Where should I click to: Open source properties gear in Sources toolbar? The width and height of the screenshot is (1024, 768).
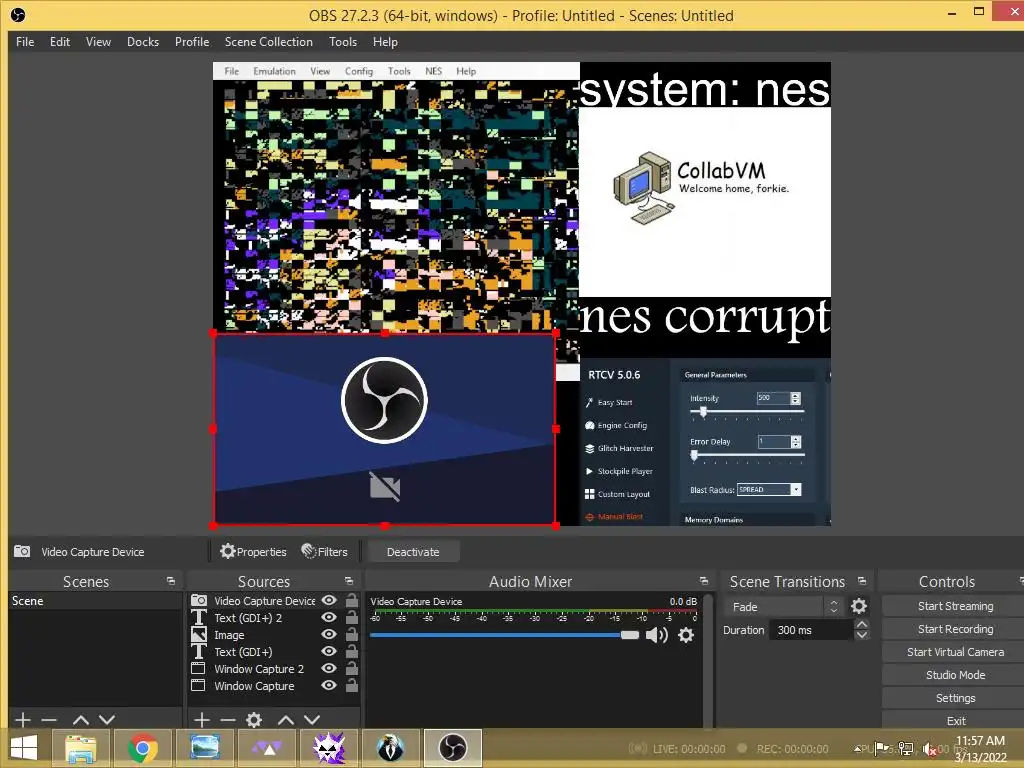[x=254, y=720]
